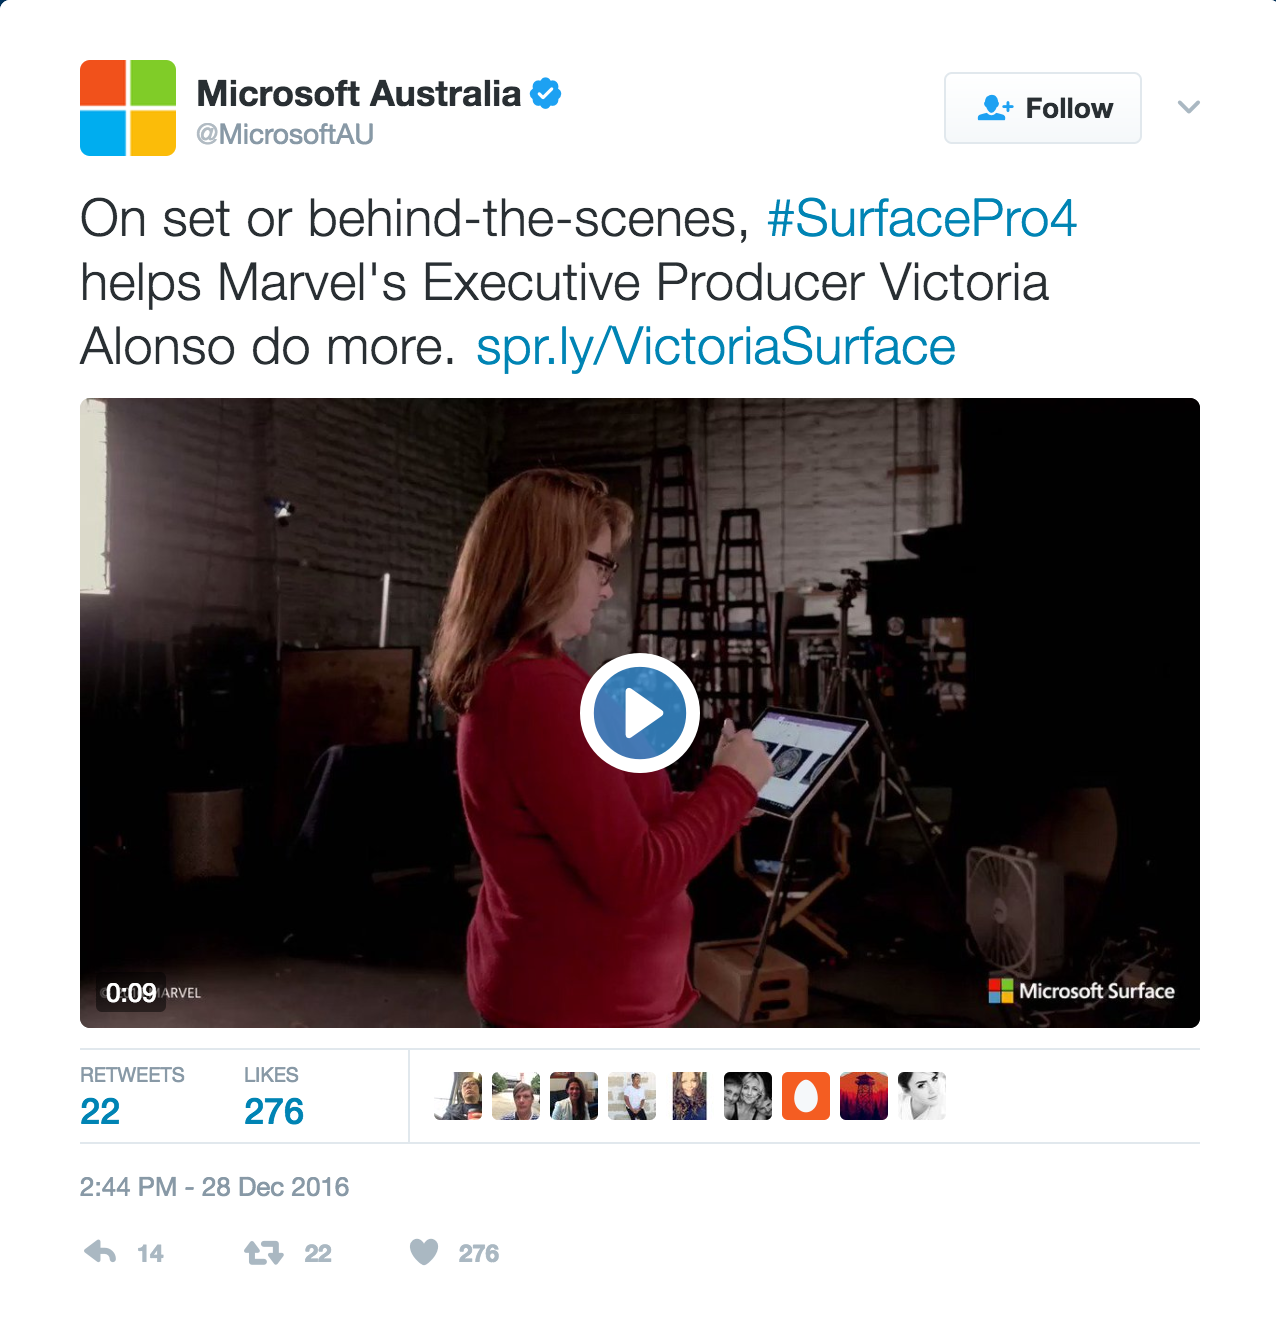Screen dimensions: 1276x1334
Task: View the 276 likes list
Action: [273, 1111]
